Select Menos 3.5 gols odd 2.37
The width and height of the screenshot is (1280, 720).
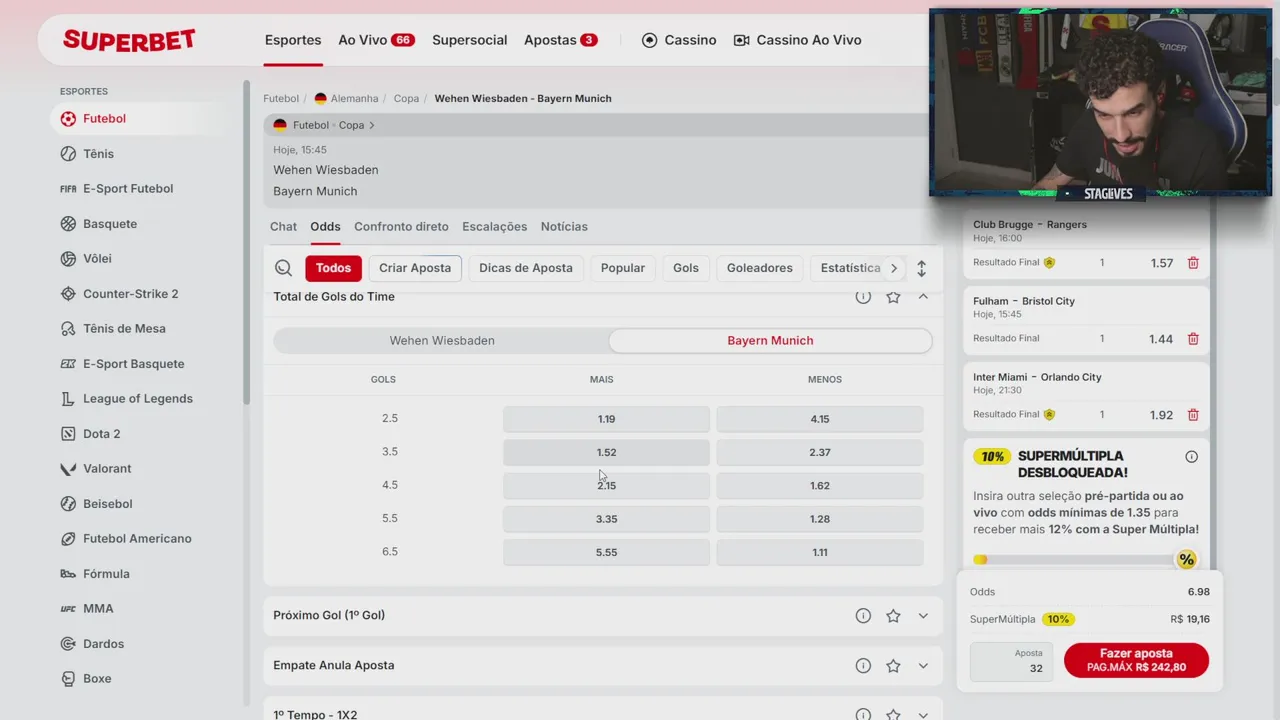[x=820, y=452]
